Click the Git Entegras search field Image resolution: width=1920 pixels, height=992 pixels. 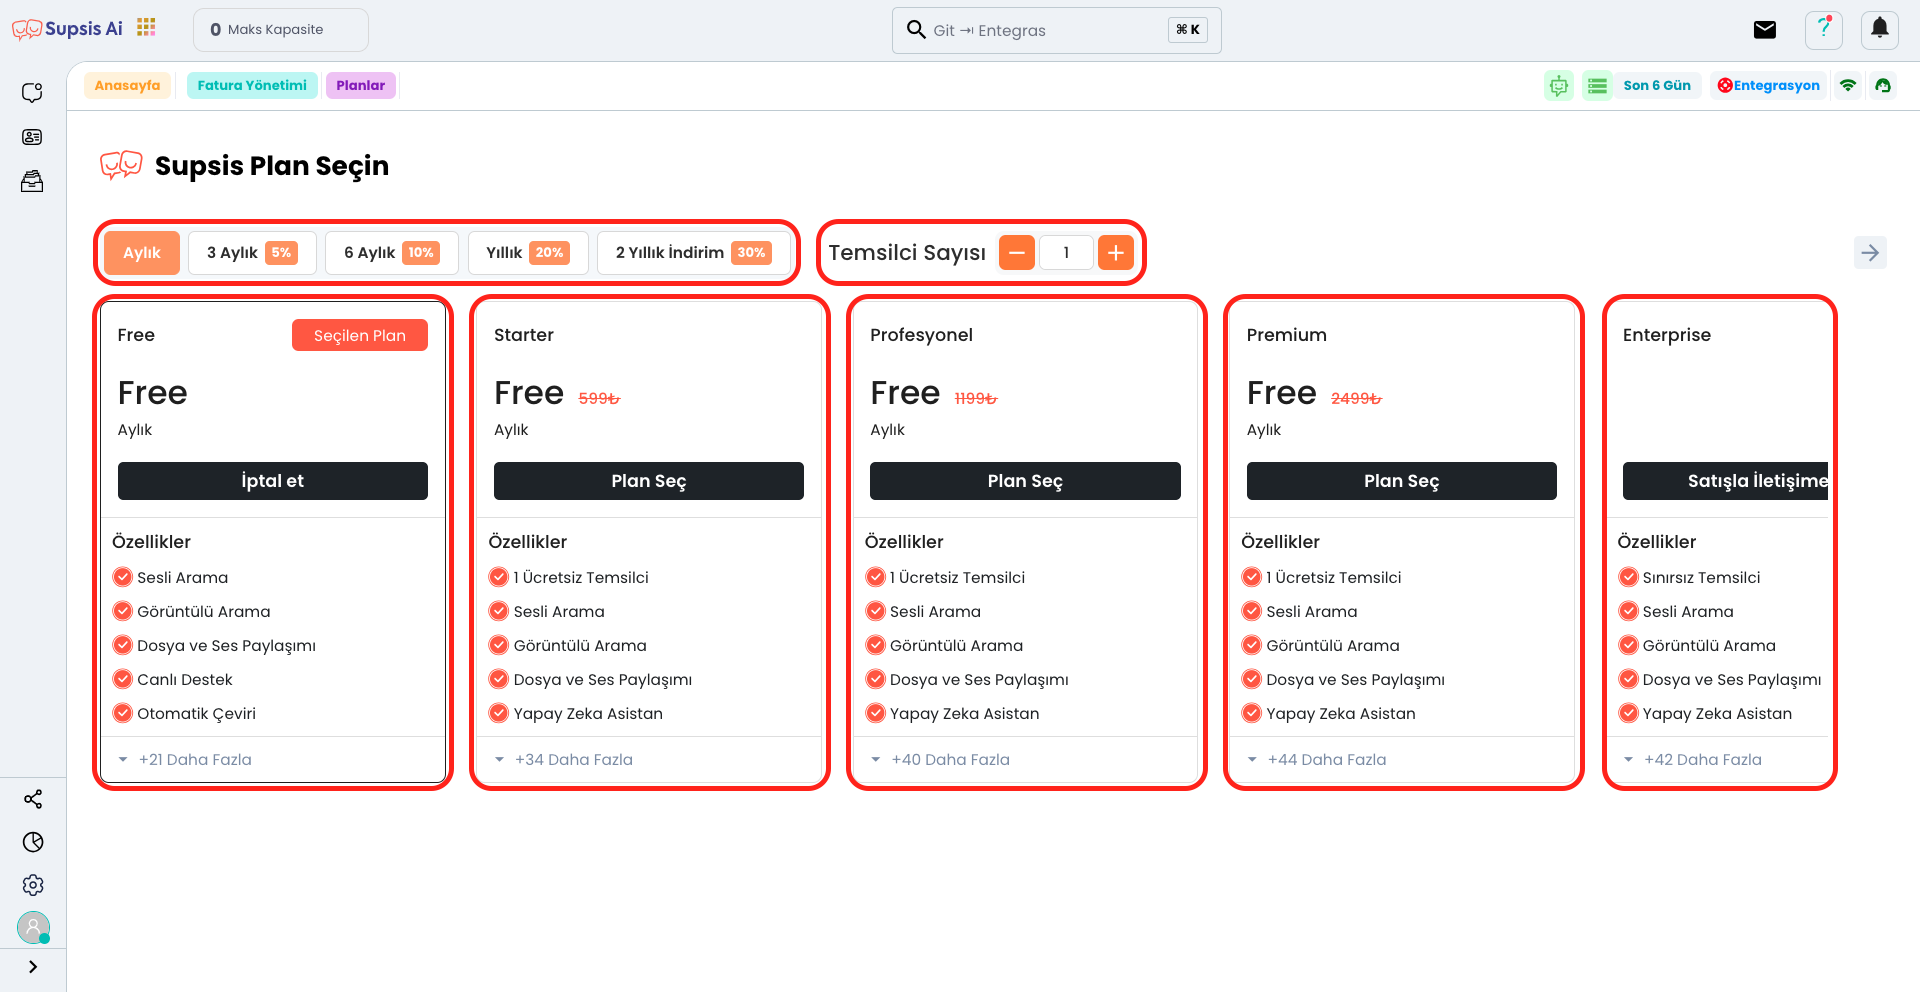pyautogui.click(x=1056, y=30)
